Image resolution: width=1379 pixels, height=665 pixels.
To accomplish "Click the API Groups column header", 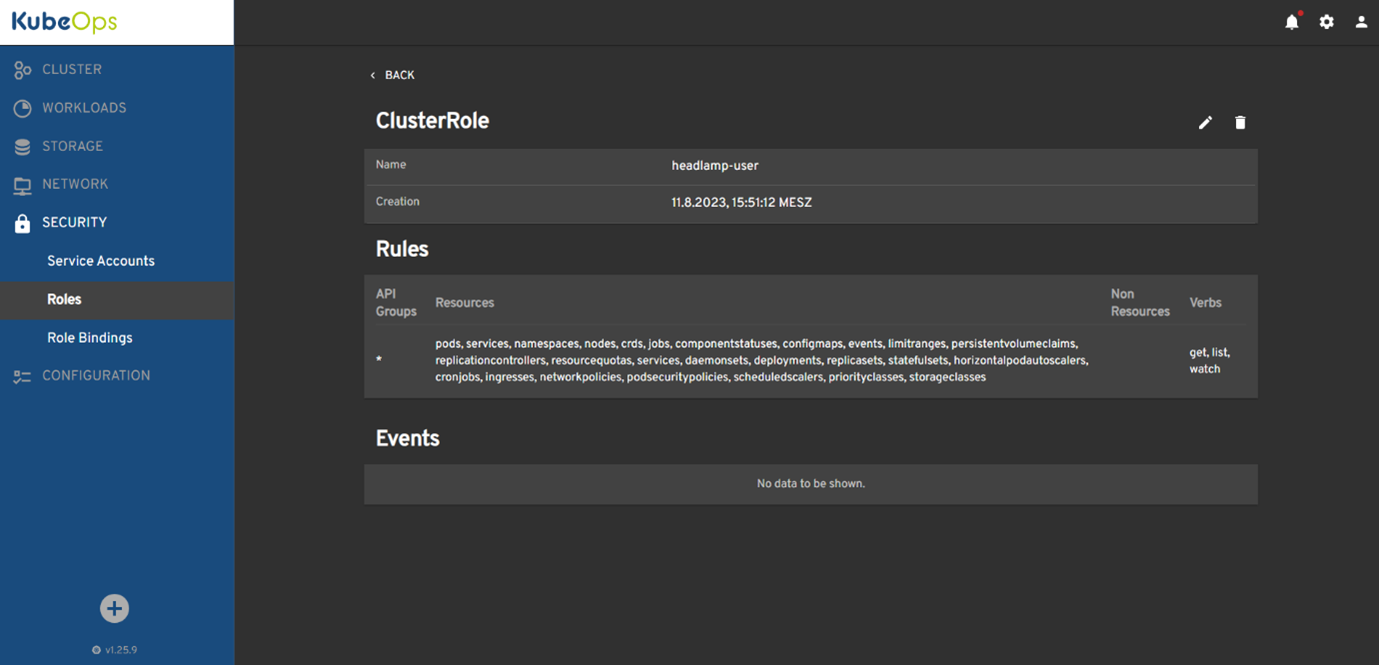I will [396, 302].
